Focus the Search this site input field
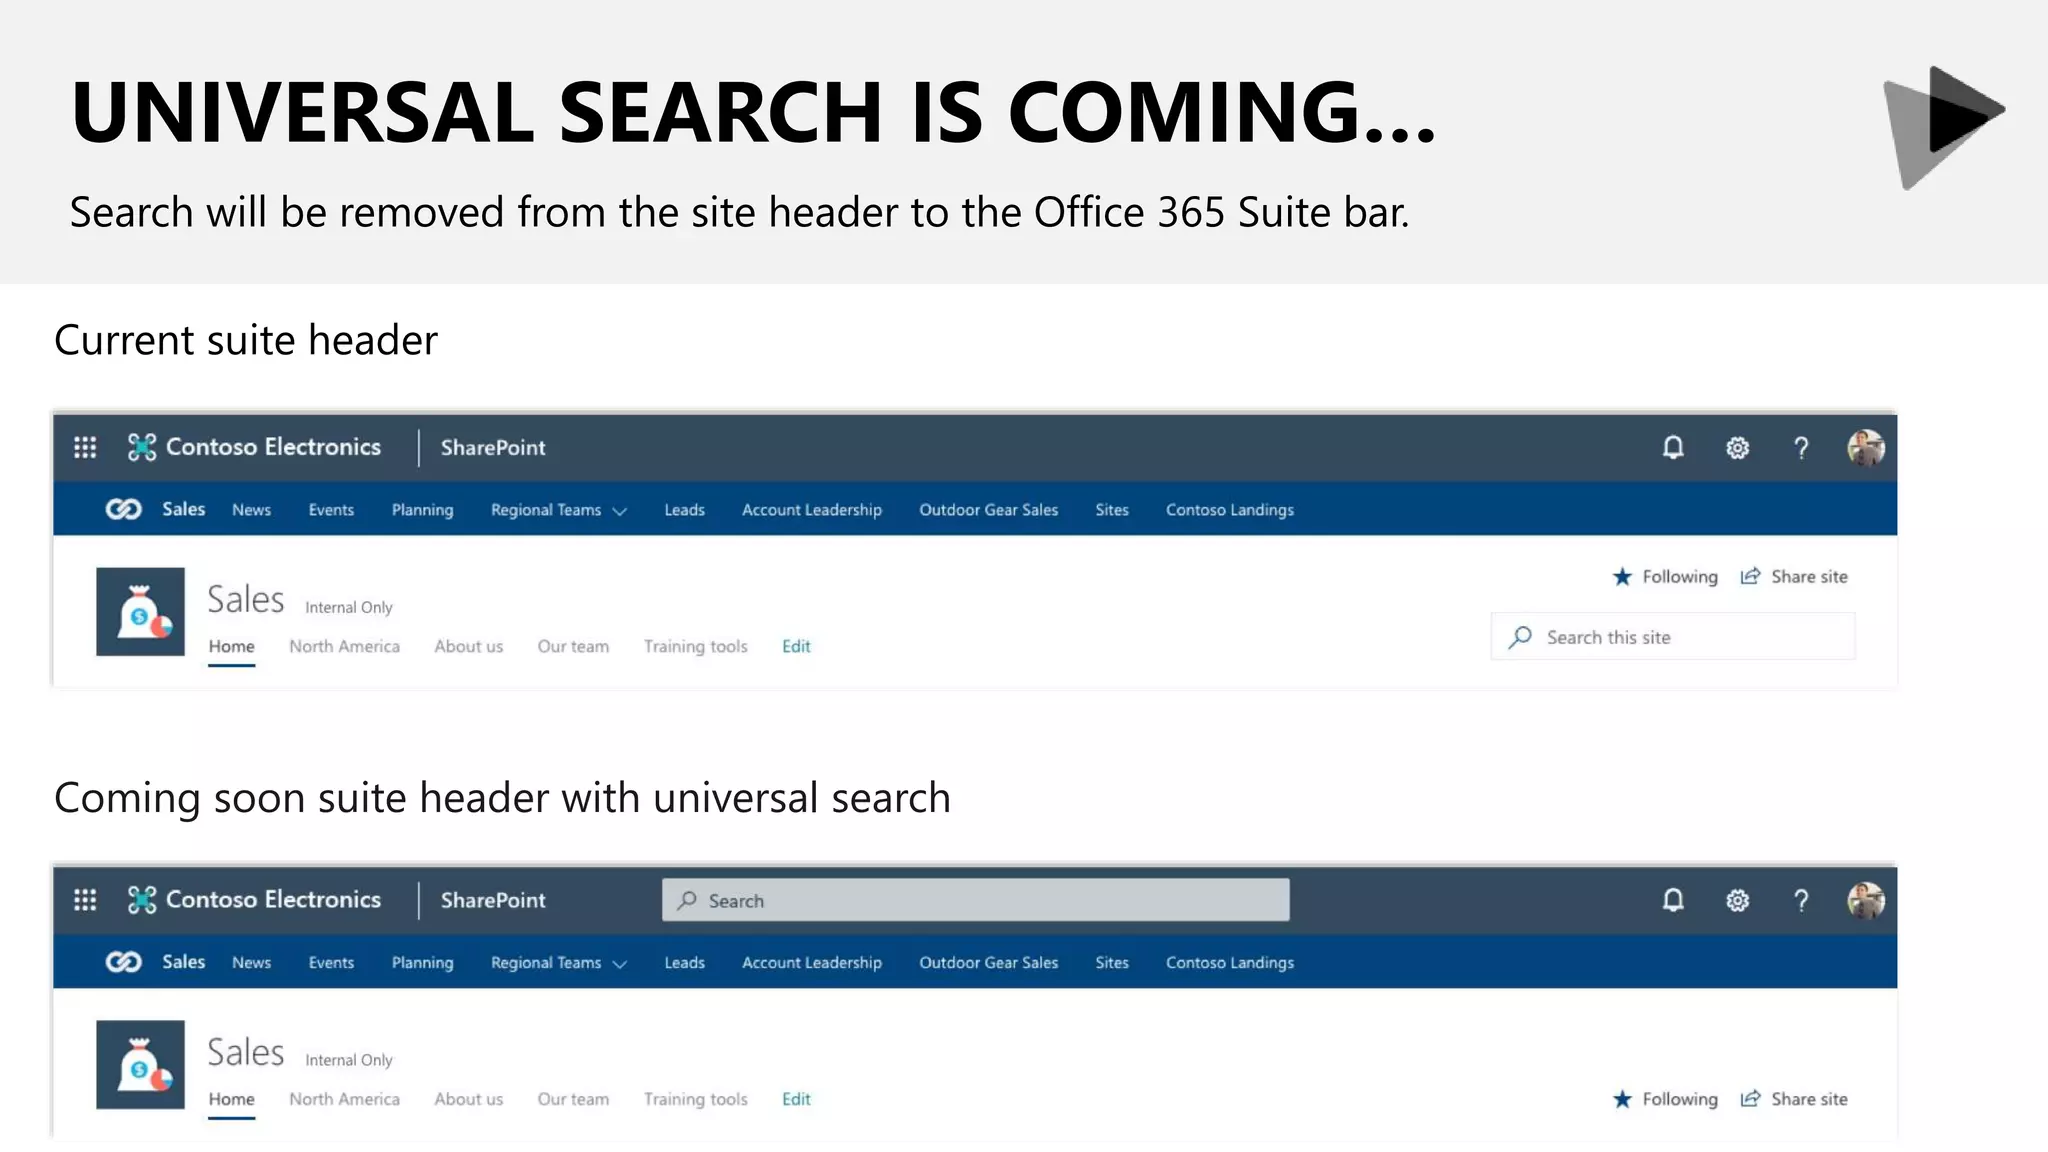This screenshot has height=1152, width=2048. [x=1673, y=637]
